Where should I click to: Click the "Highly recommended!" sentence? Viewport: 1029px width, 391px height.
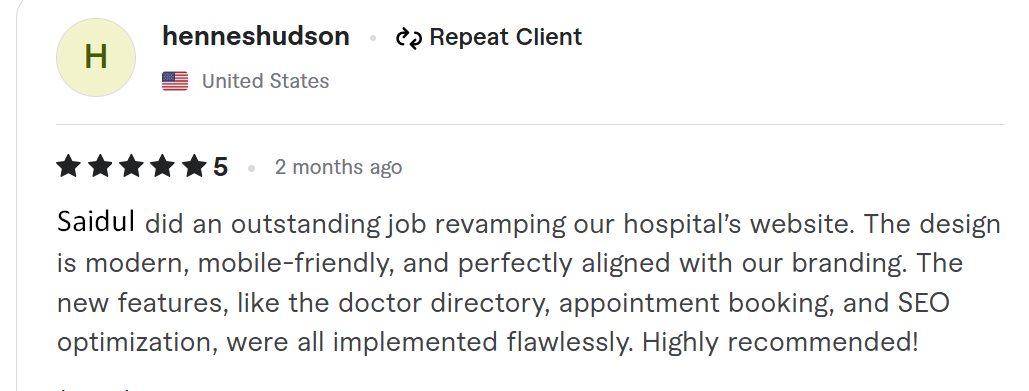780,342
